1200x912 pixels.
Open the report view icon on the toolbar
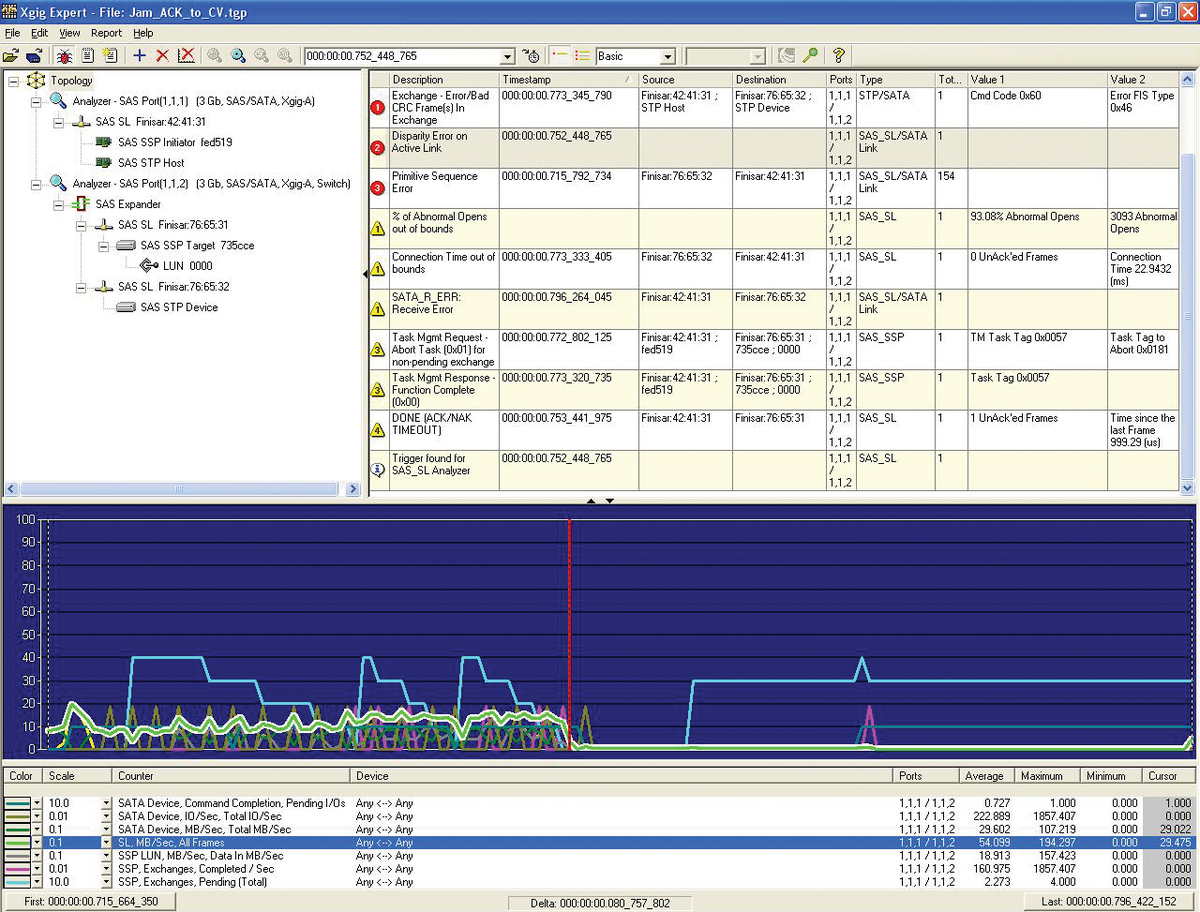[x=88, y=56]
